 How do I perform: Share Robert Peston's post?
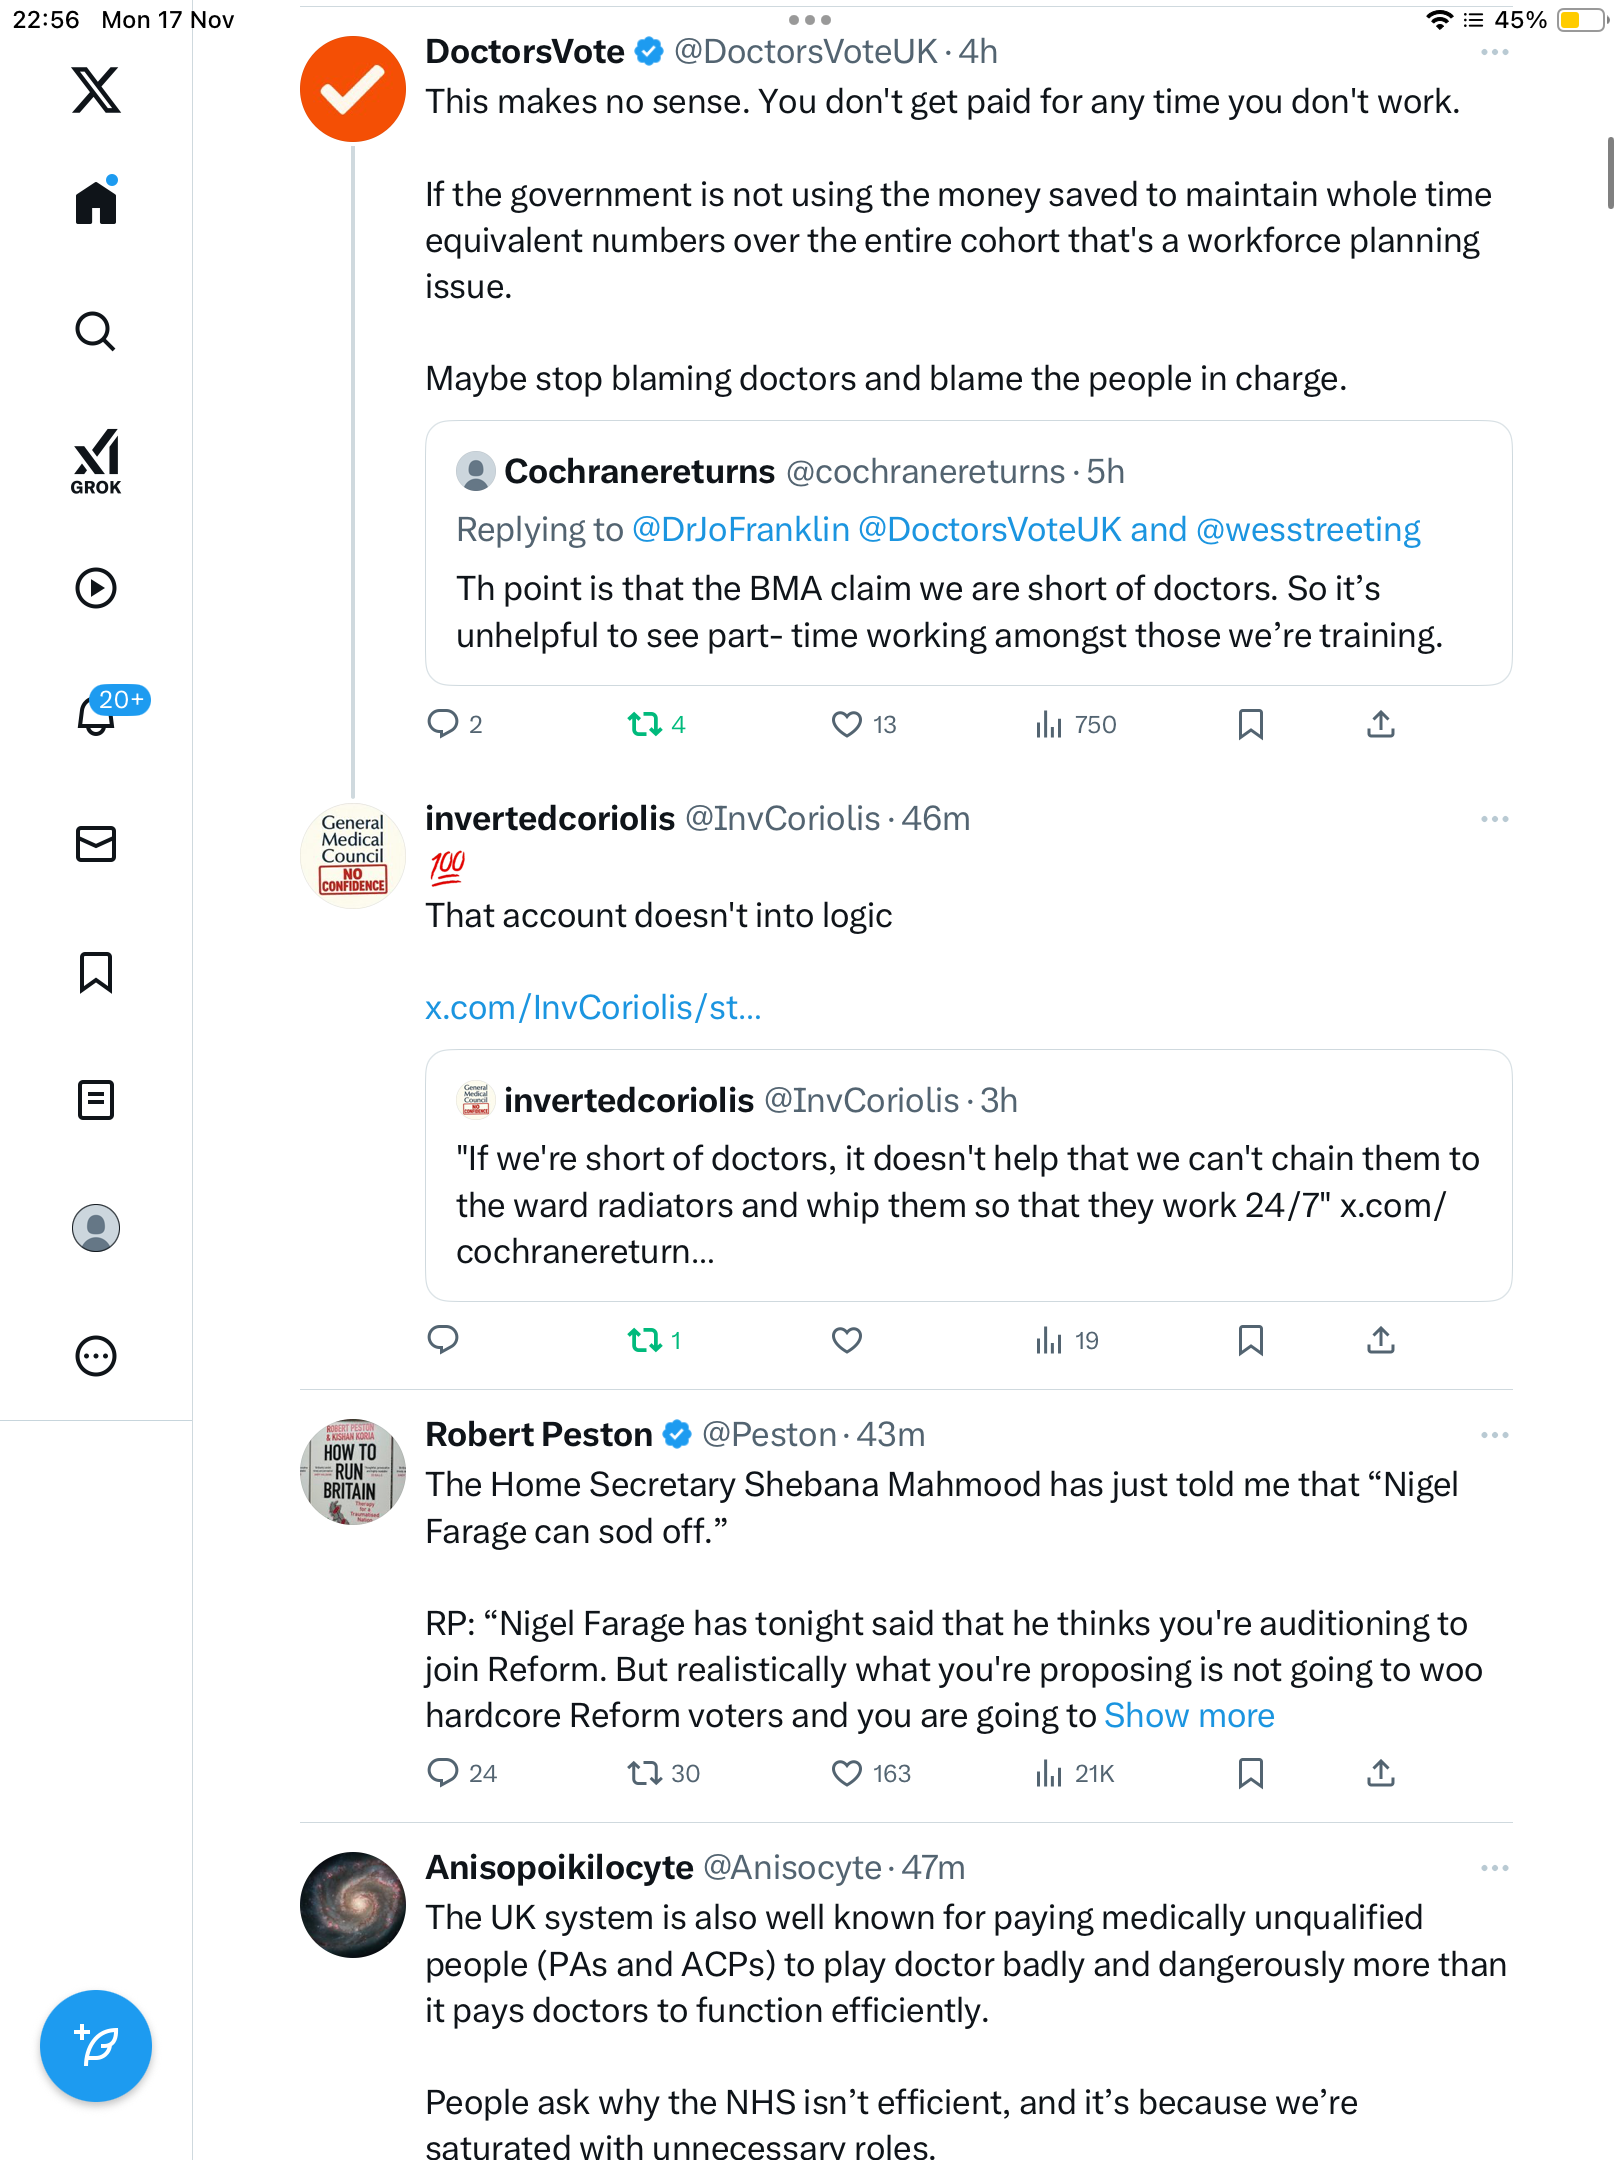click(1380, 1773)
